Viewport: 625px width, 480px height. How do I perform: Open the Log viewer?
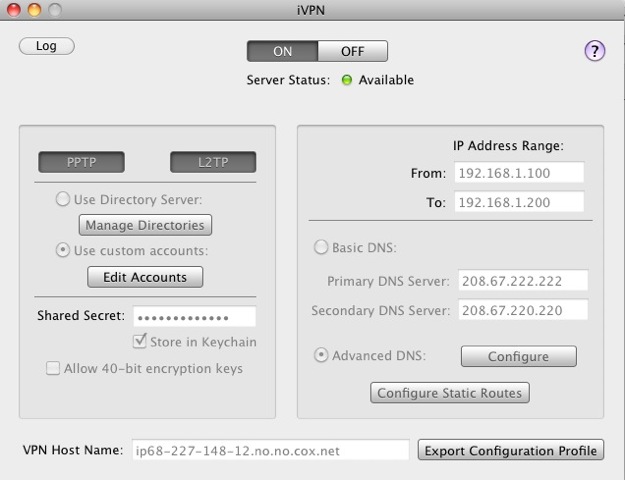point(47,46)
